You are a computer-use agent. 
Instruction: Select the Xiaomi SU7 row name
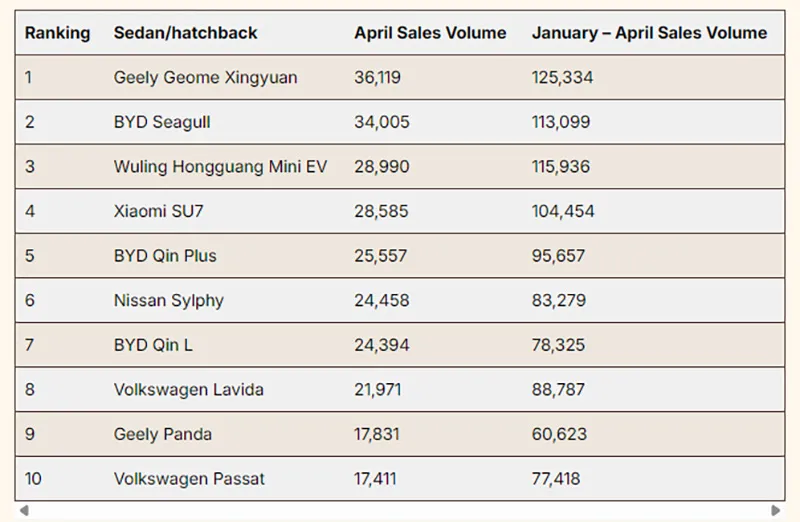(x=160, y=211)
